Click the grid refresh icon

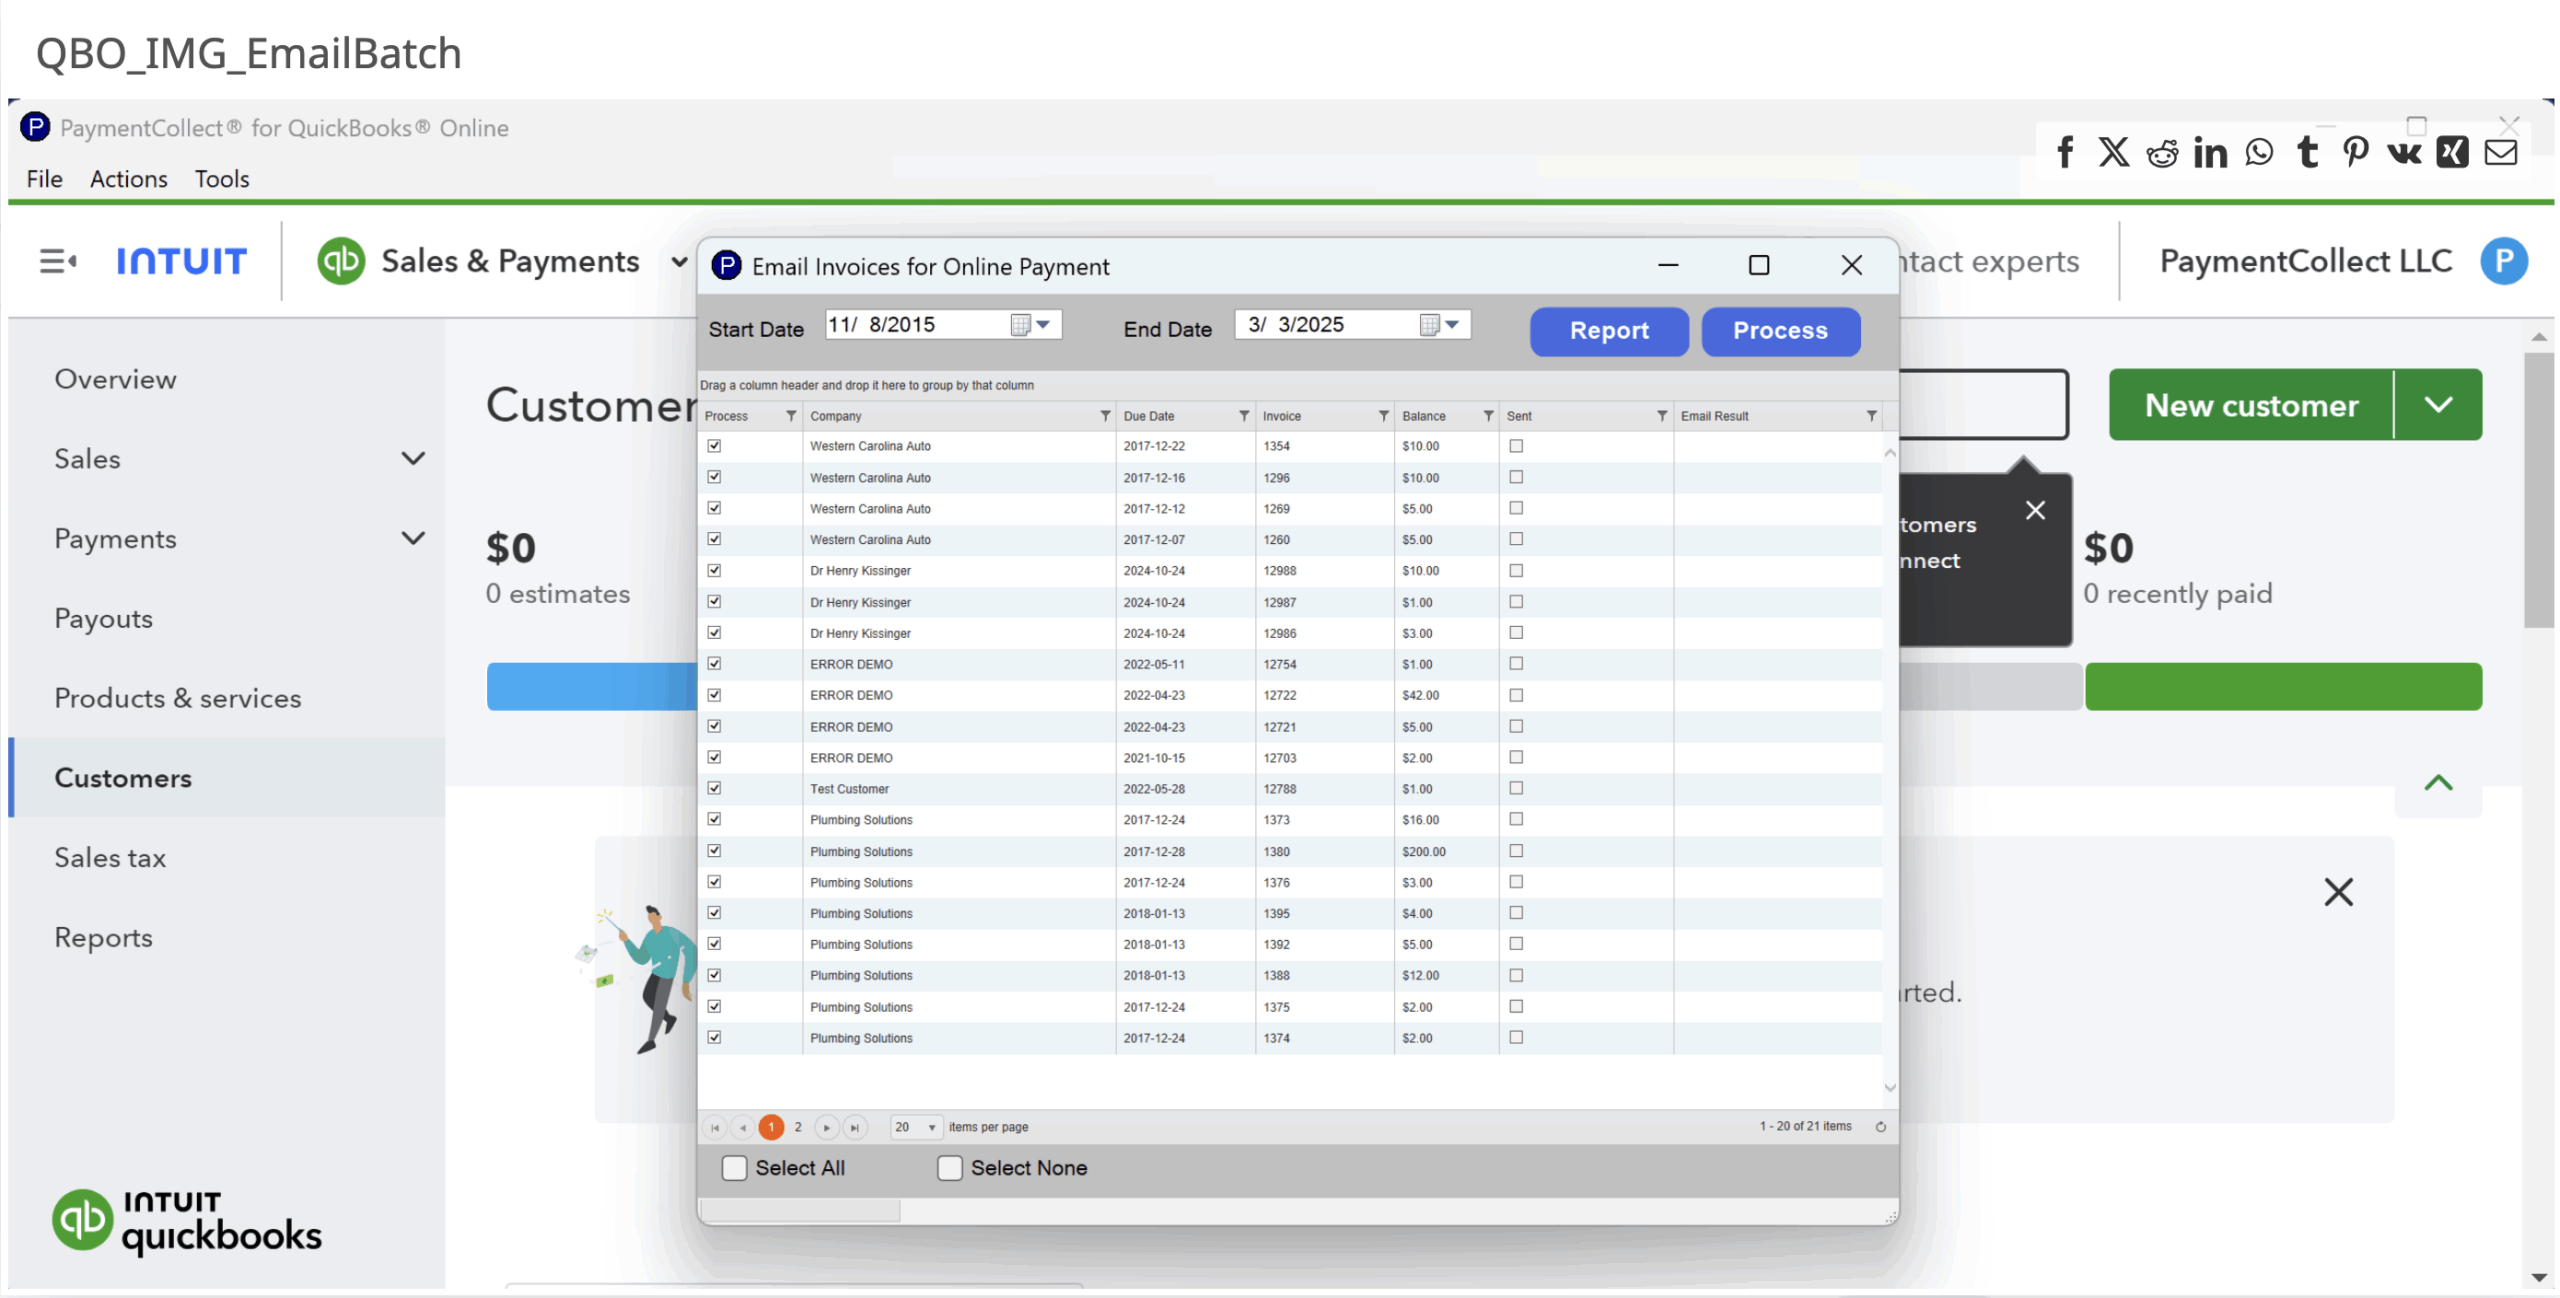[x=1880, y=1127]
